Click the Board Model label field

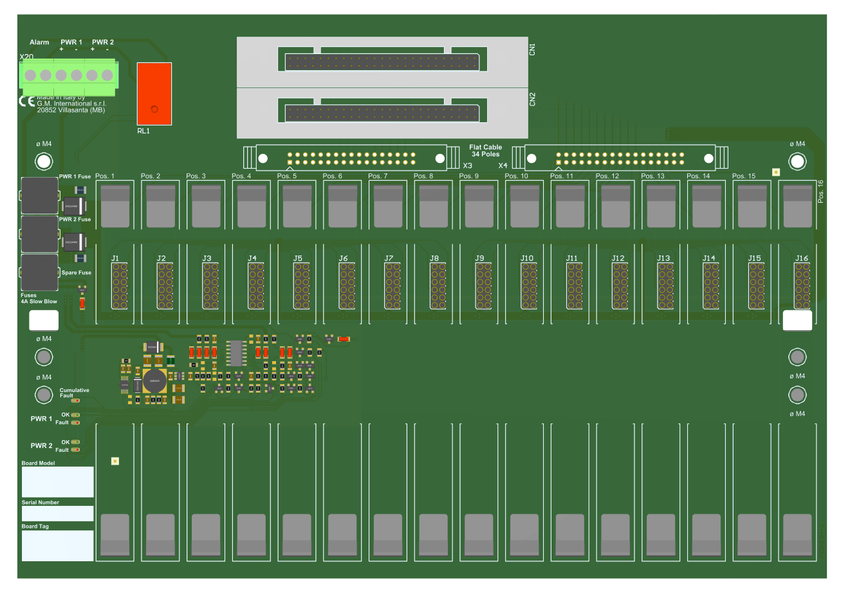click(x=57, y=482)
